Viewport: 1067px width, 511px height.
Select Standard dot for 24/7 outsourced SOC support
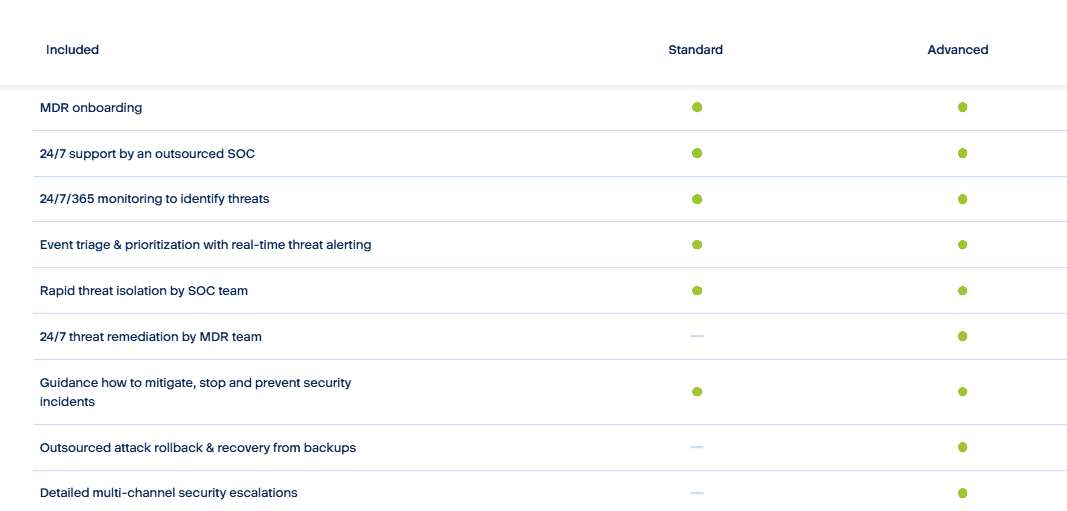coord(697,153)
